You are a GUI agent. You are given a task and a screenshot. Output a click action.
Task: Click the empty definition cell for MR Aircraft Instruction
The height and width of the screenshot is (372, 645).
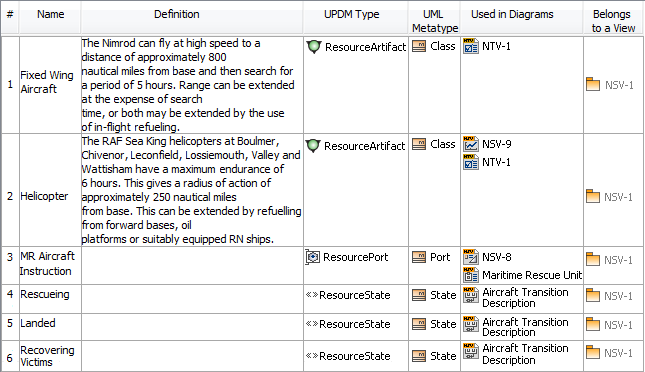pyautogui.click(x=193, y=265)
